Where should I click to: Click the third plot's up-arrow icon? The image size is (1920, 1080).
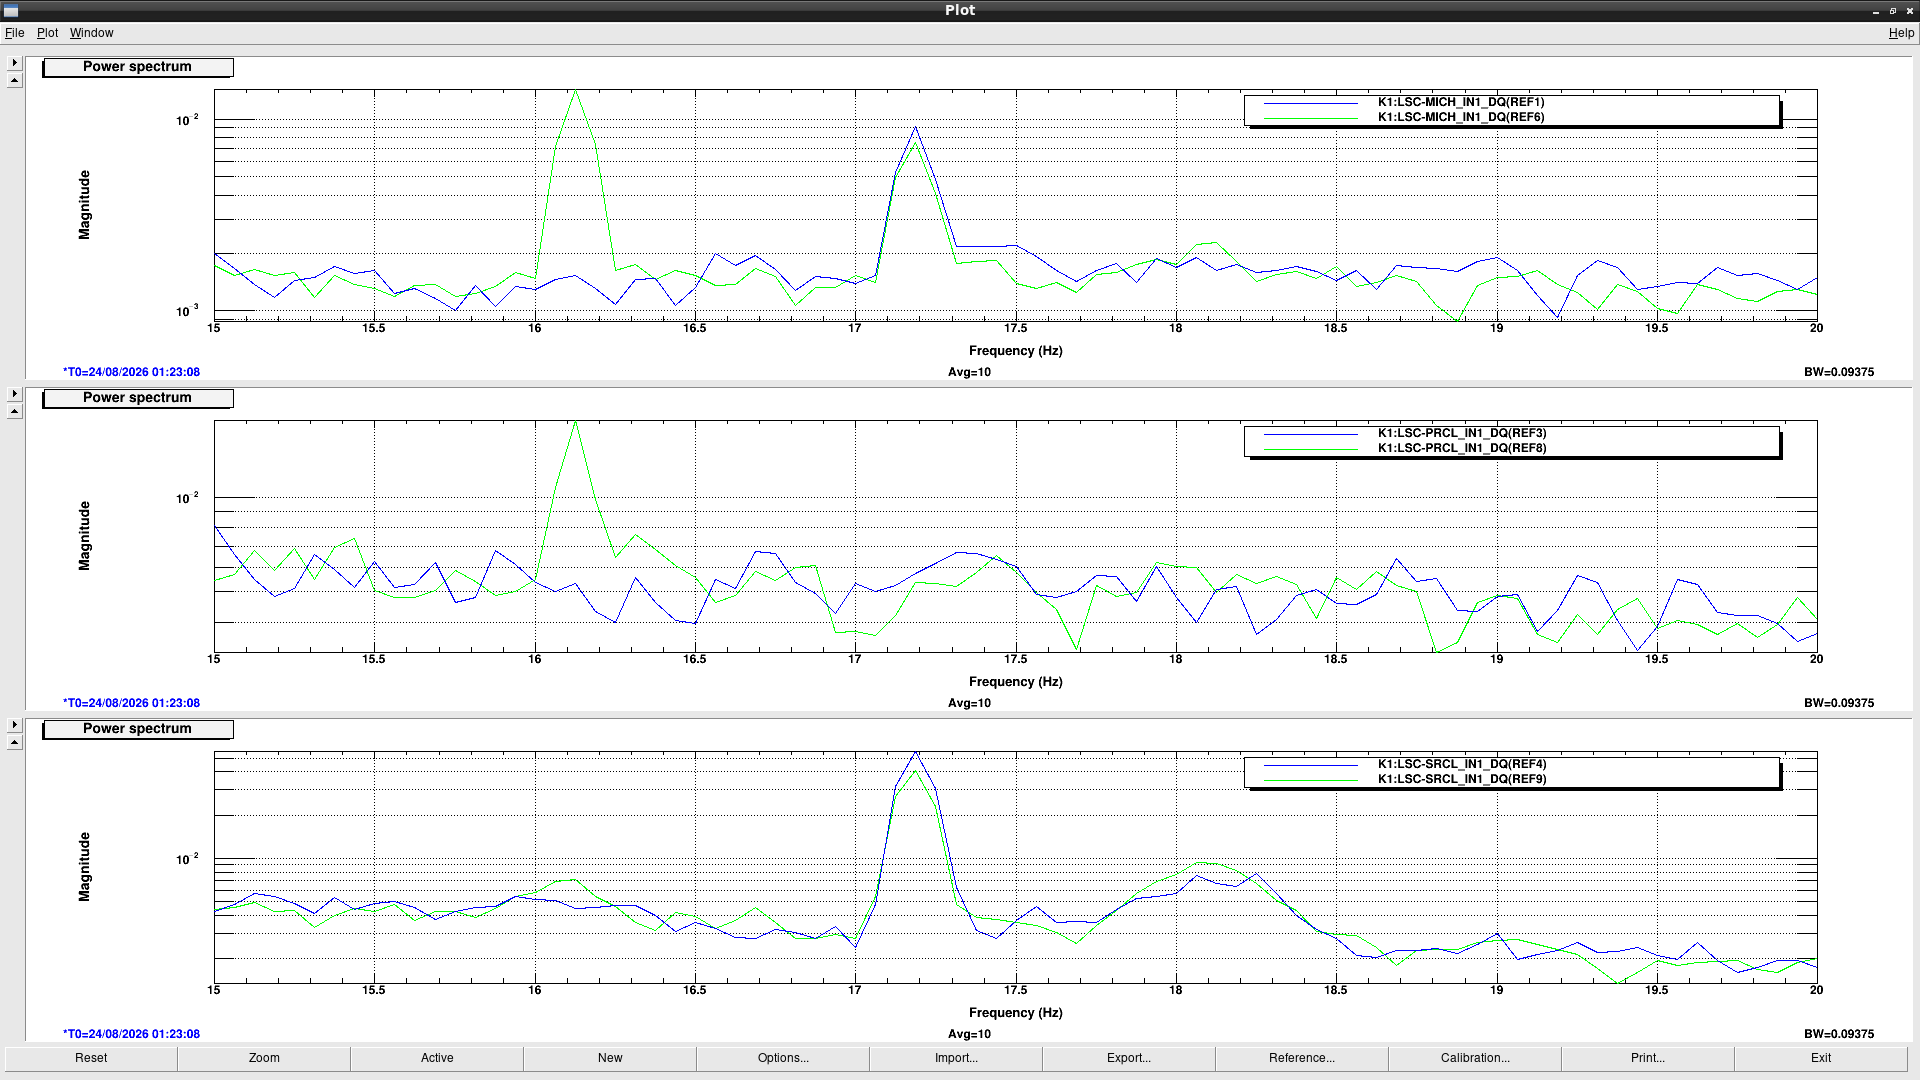[x=14, y=742]
